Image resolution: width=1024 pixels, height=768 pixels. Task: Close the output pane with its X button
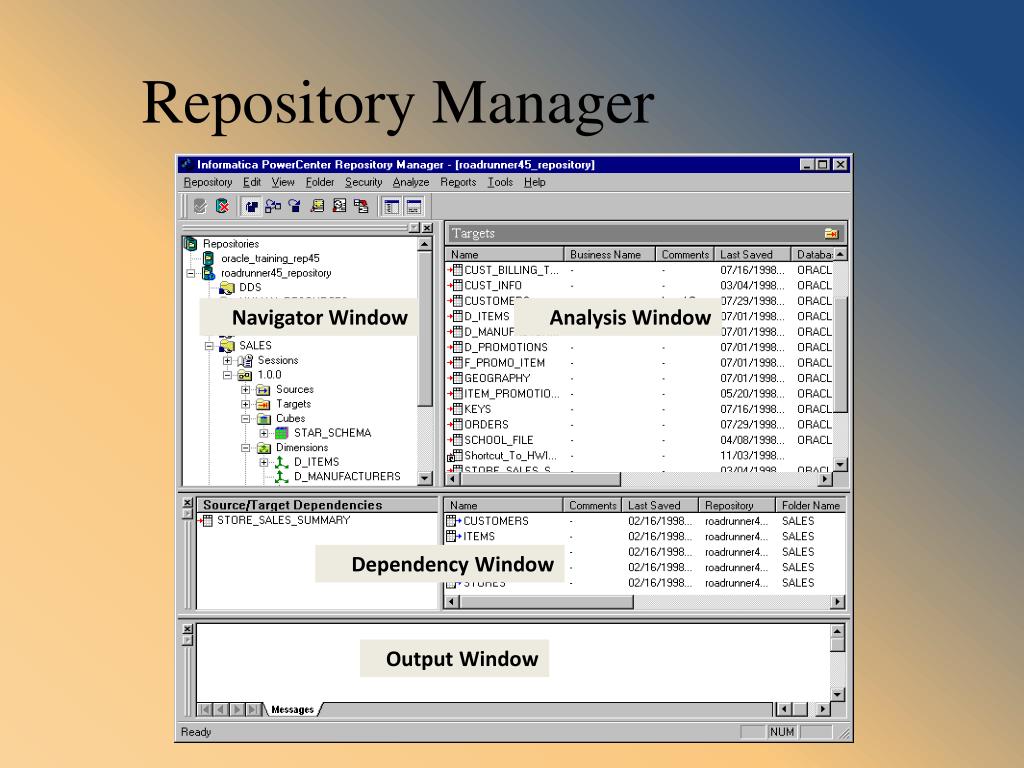[187, 629]
